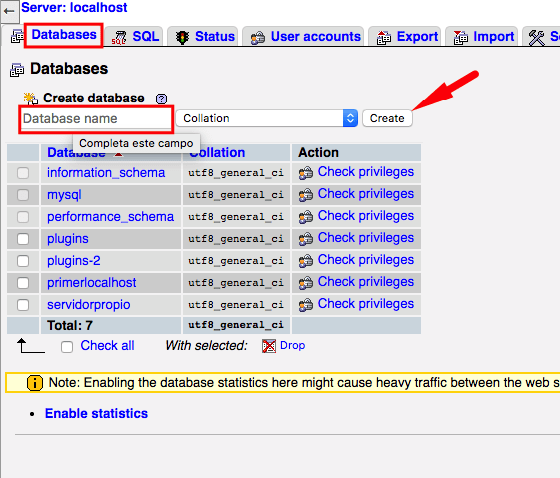This screenshot has height=478, width=560.
Task: Click the Databases heading icon
Action: click(x=17, y=70)
